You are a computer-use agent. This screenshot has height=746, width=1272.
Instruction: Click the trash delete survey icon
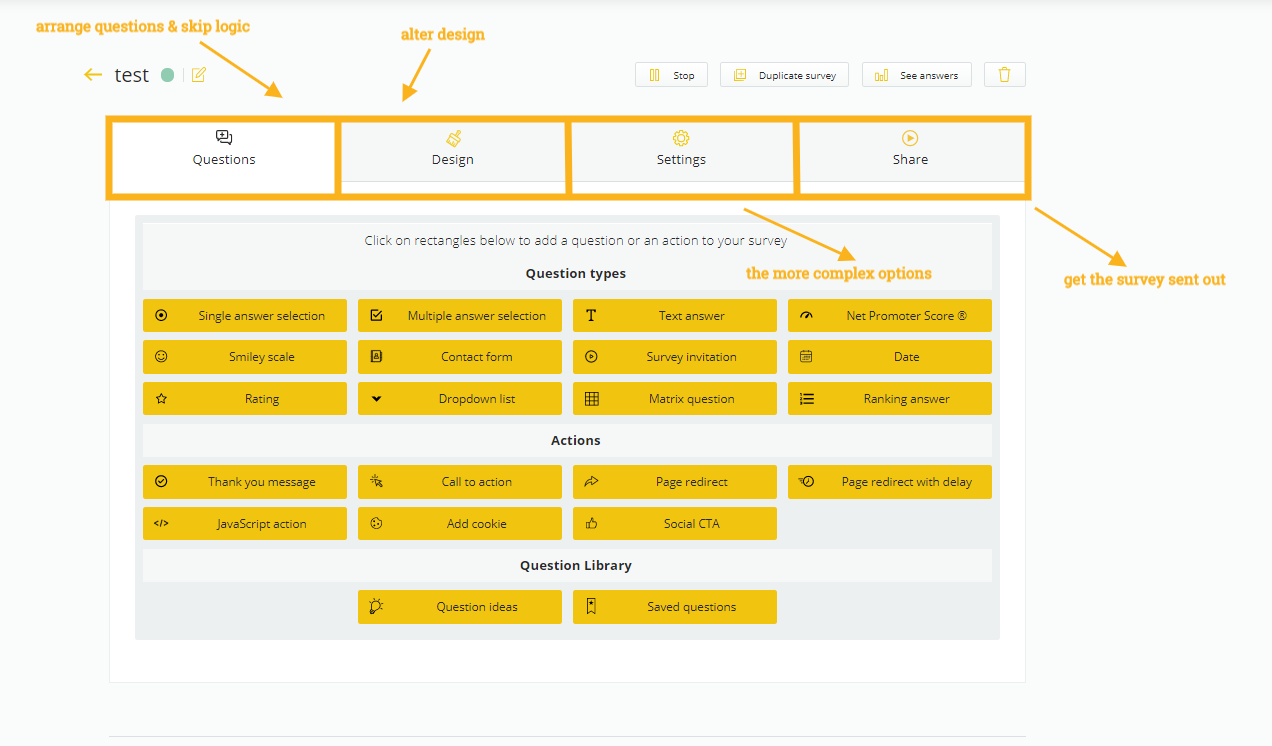(x=1005, y=75)
